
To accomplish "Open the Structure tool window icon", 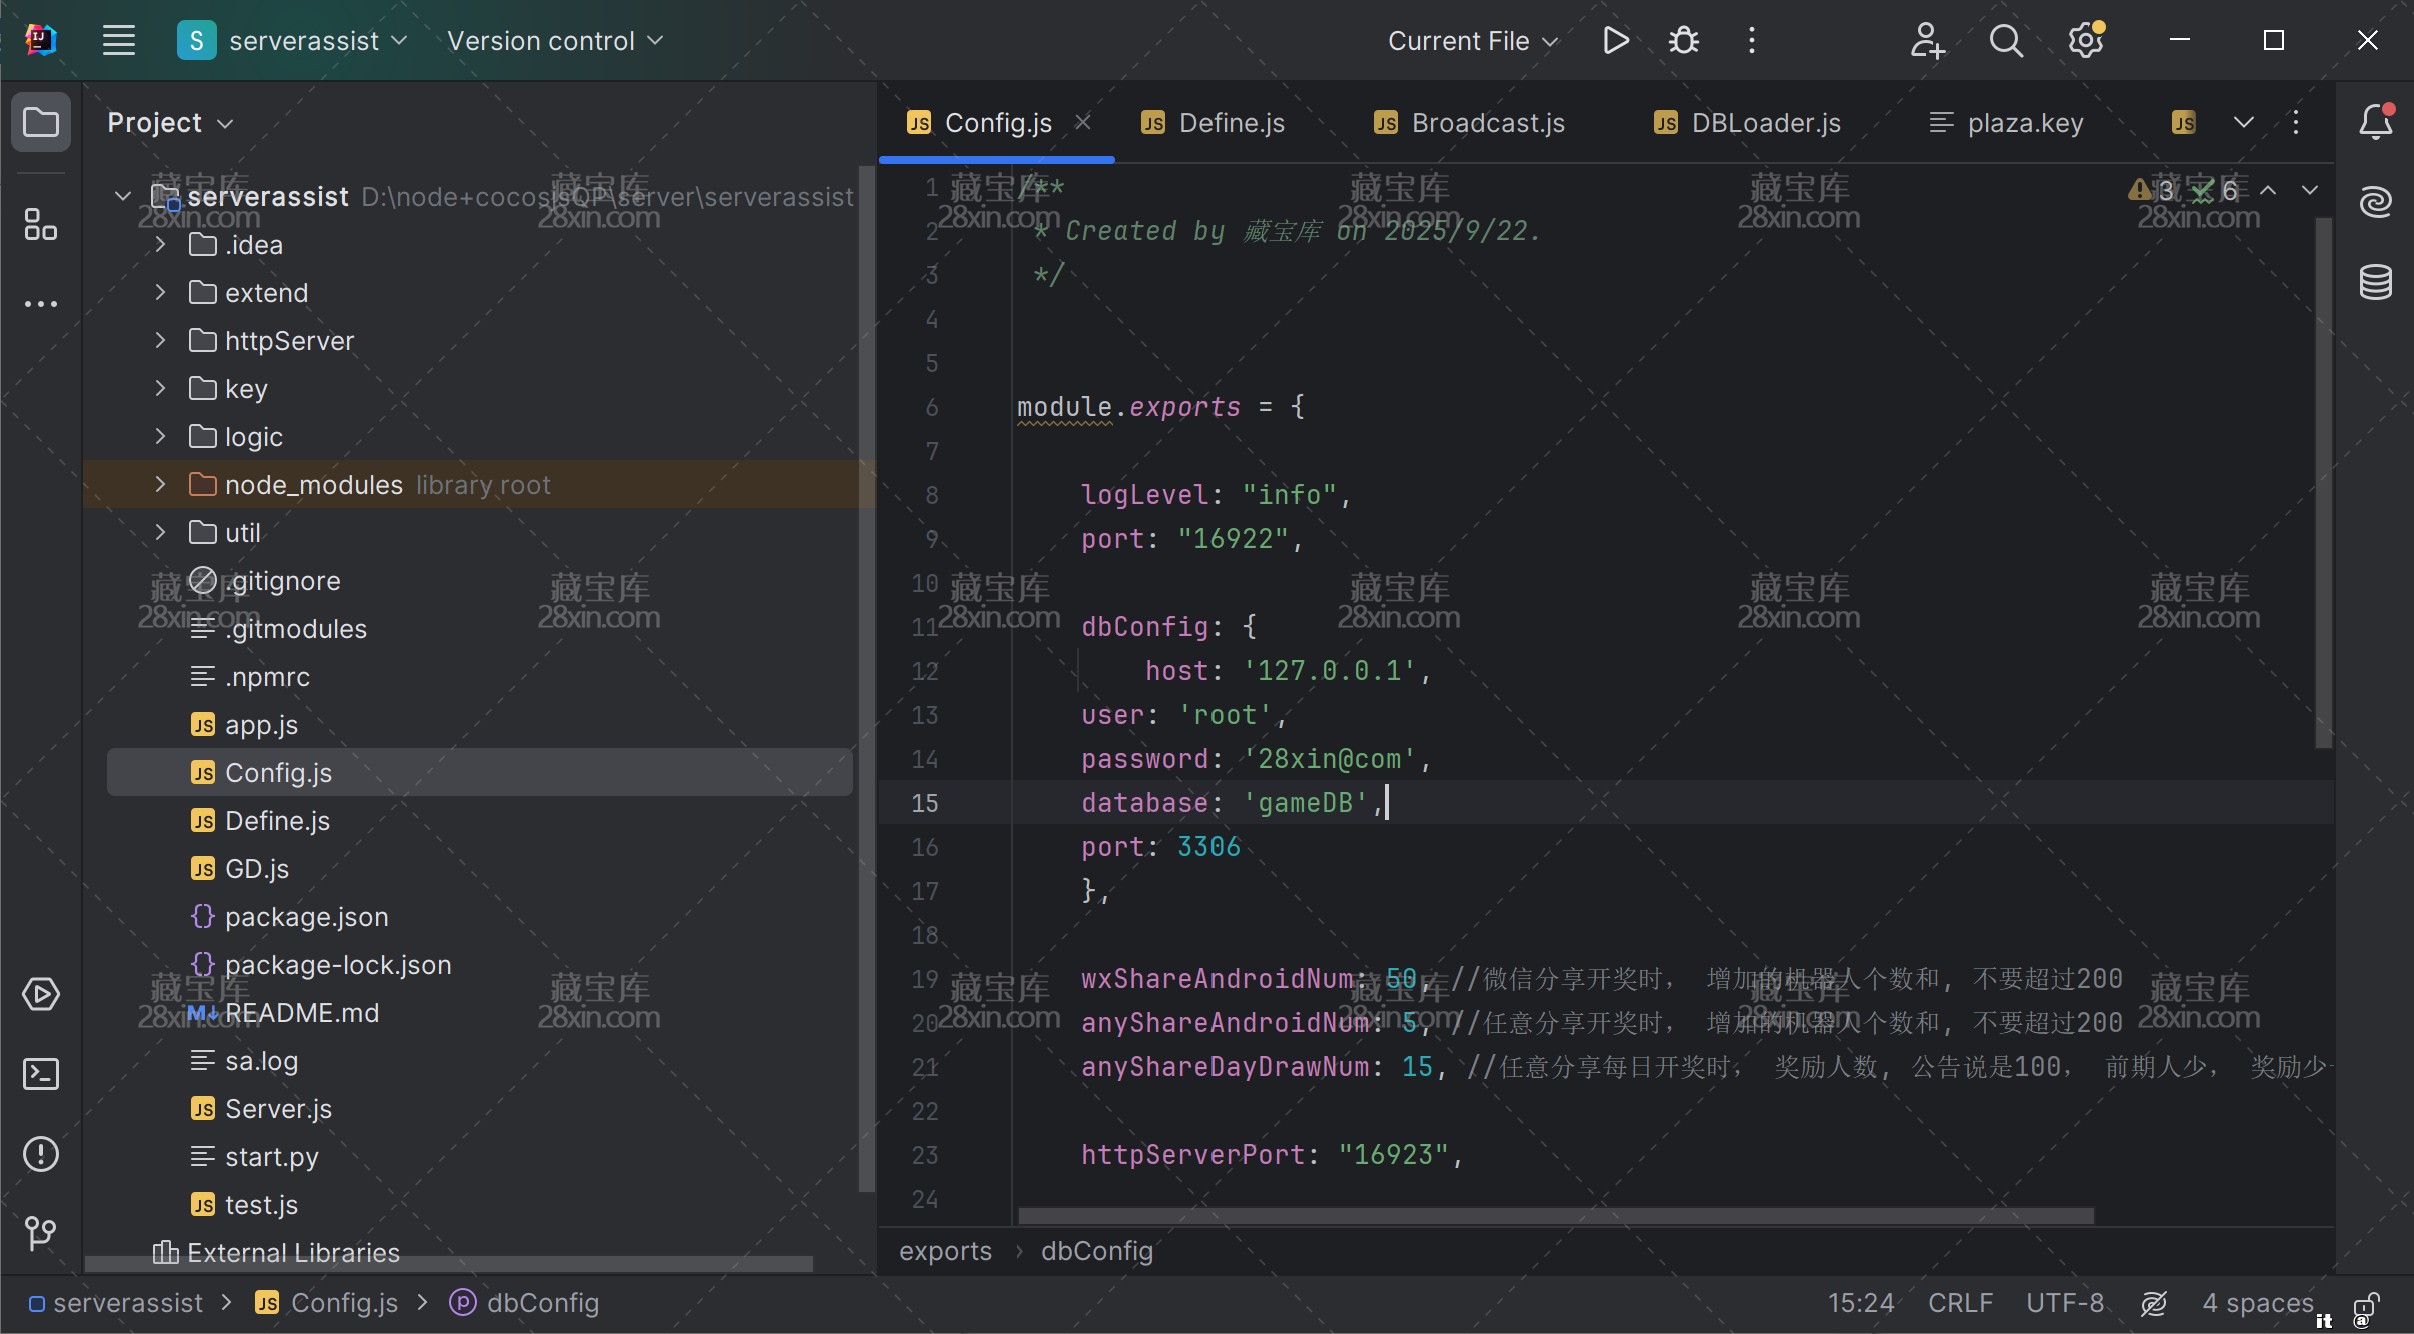I will (x=41, y=224).
